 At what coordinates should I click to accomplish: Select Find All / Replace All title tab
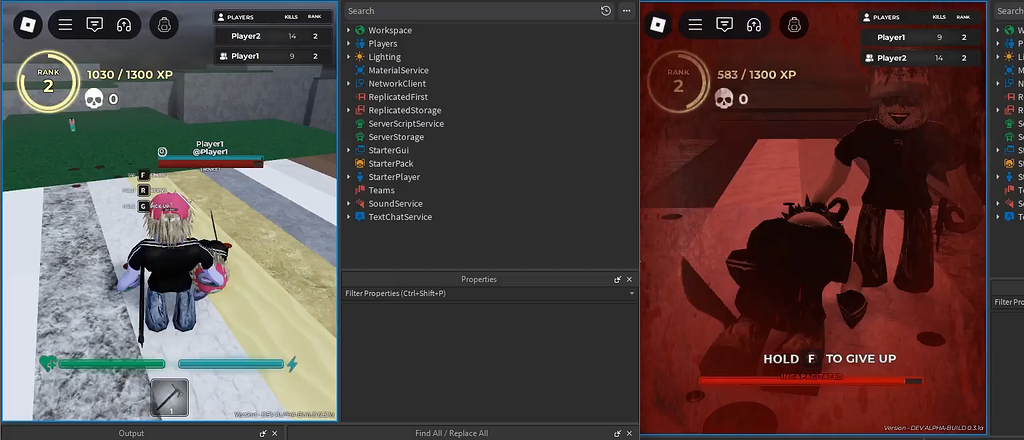(x=451, y=433)
